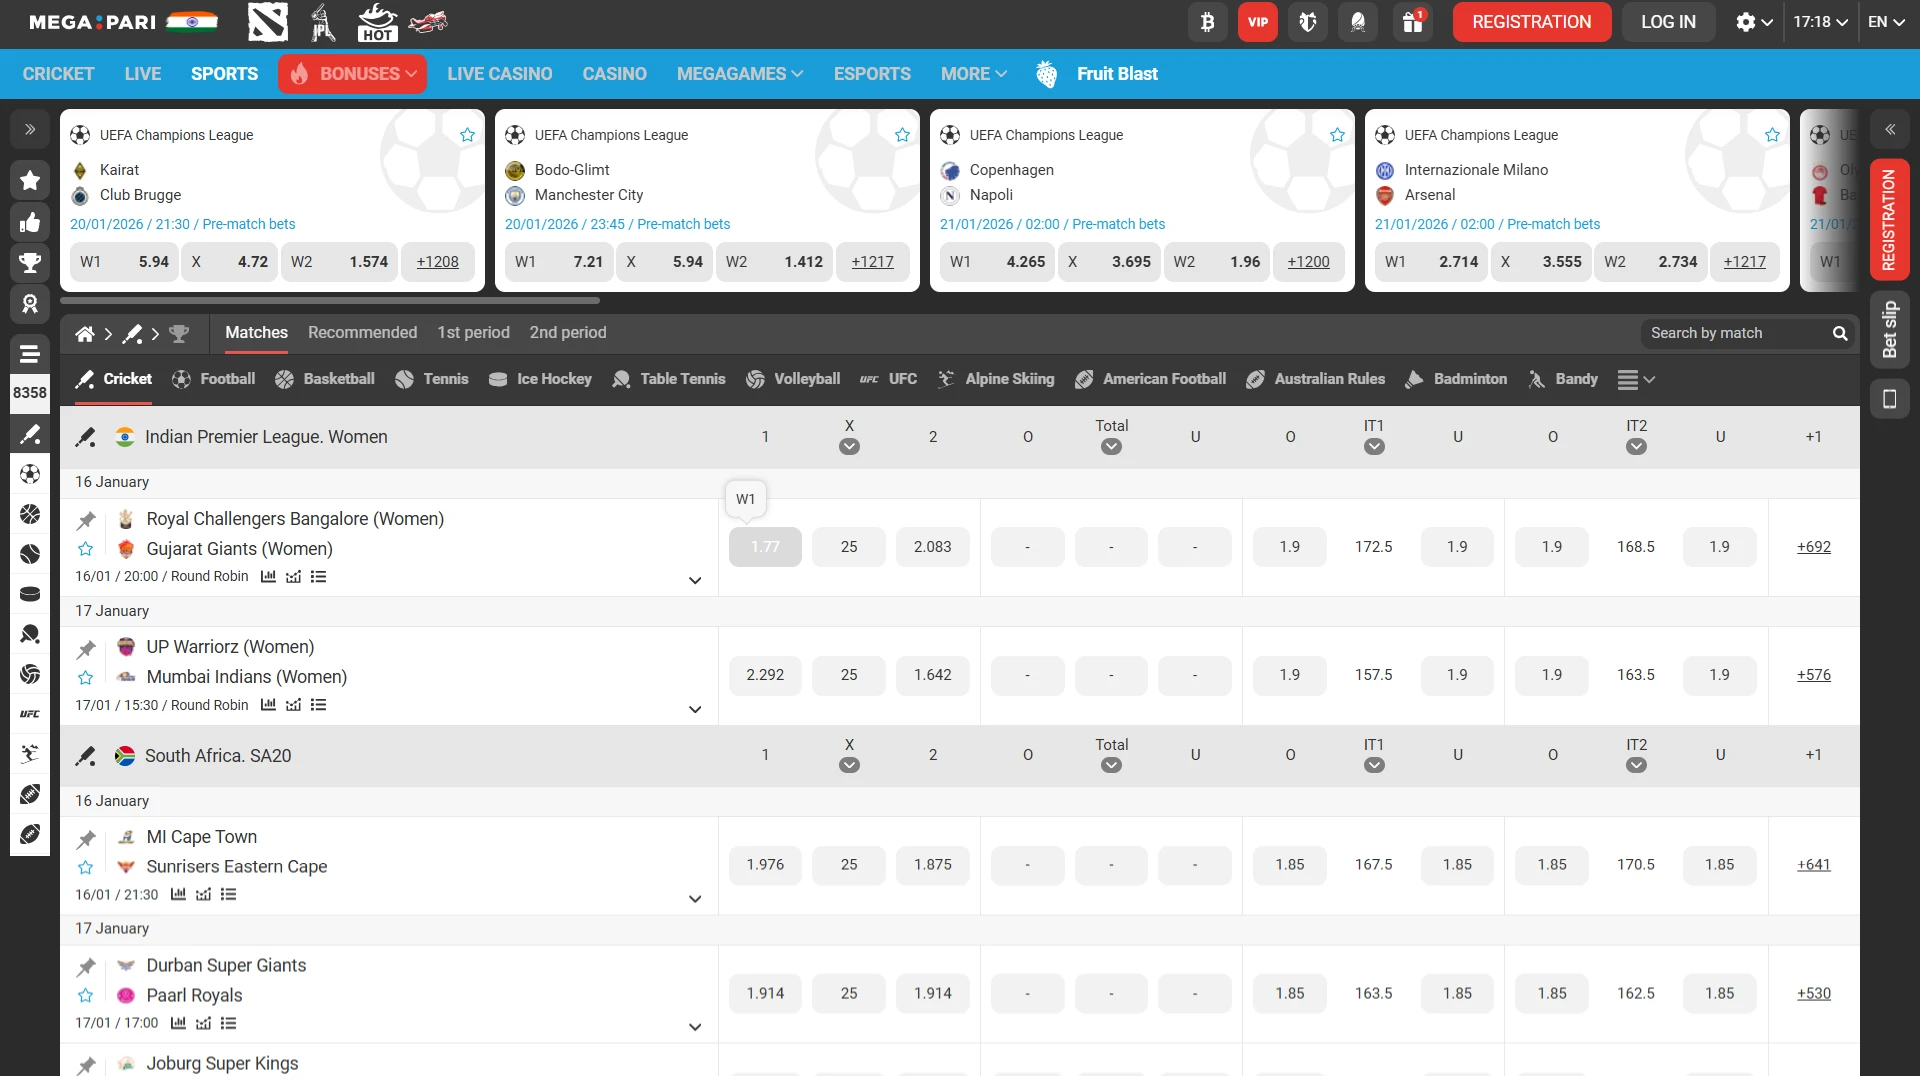Switch to the Recommended tab

362,332
